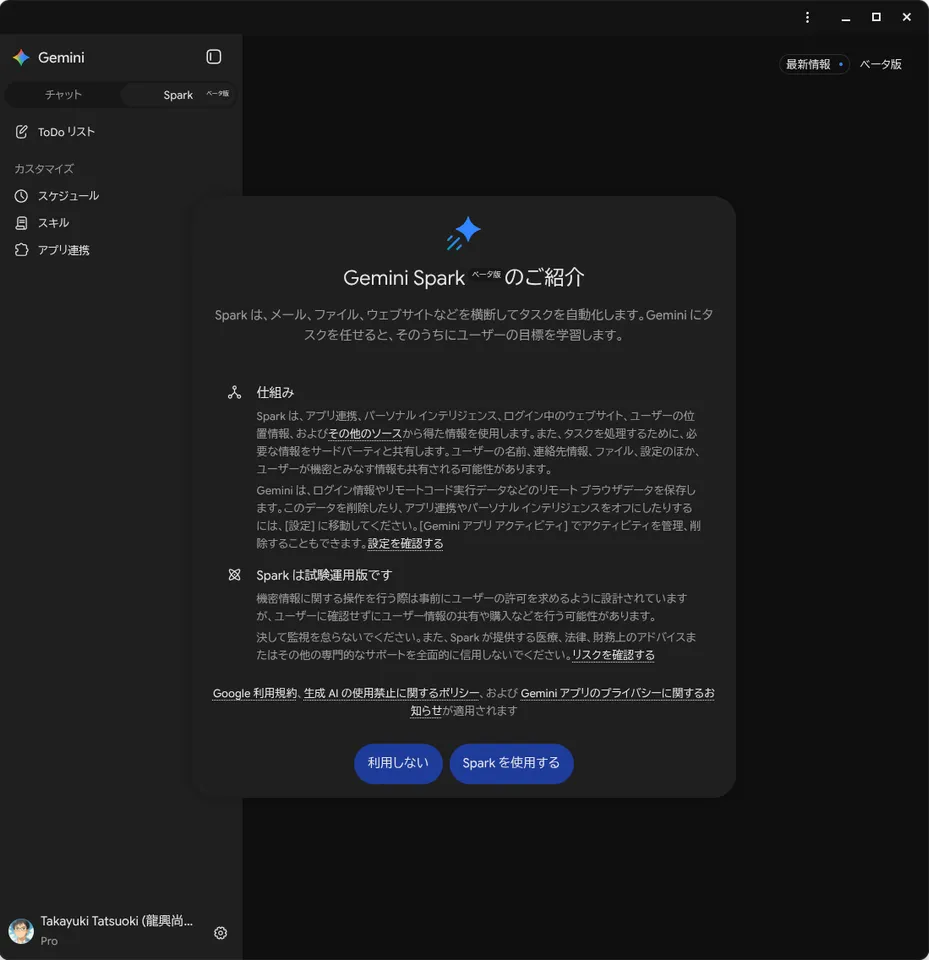Click the 仕組み heading text

275,392
